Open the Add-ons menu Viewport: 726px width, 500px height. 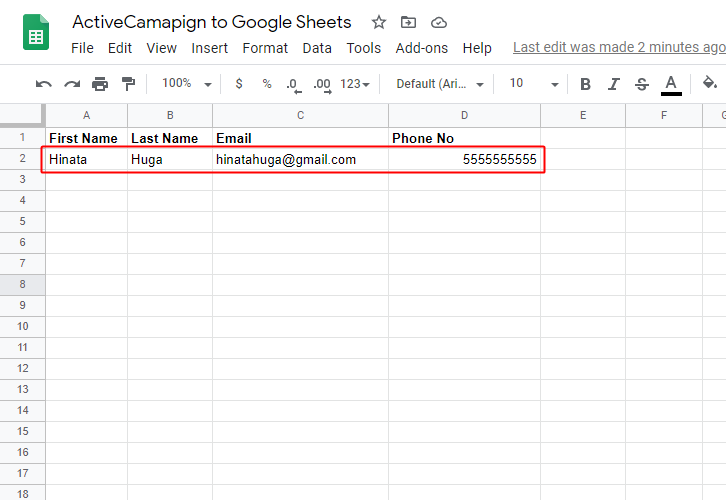[x=422, y=48]
